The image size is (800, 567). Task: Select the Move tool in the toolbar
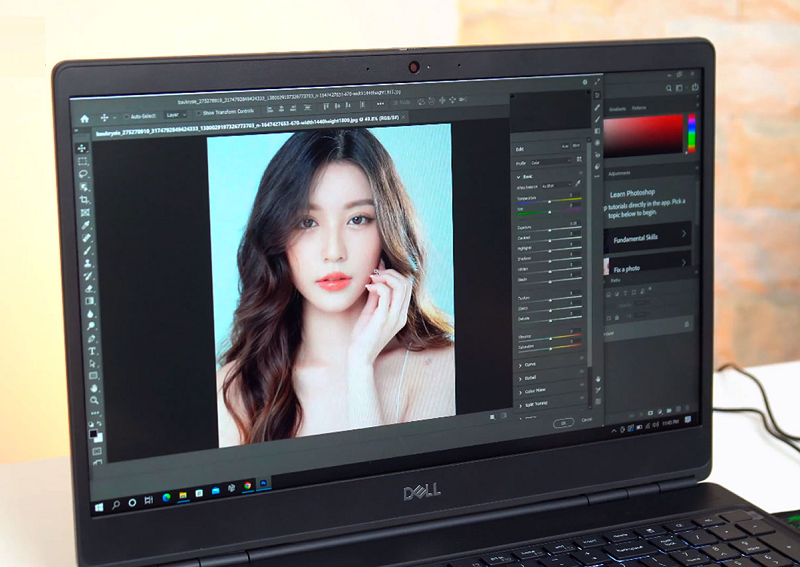[83, 147]
